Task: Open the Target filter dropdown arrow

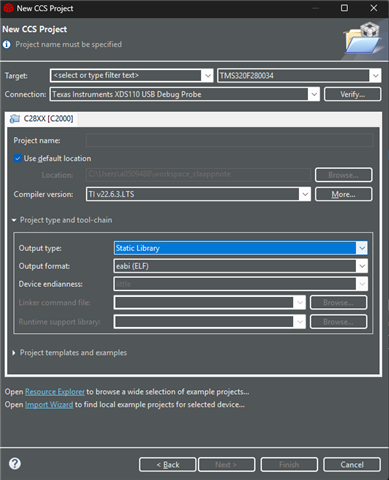Action: pos(208,76)
